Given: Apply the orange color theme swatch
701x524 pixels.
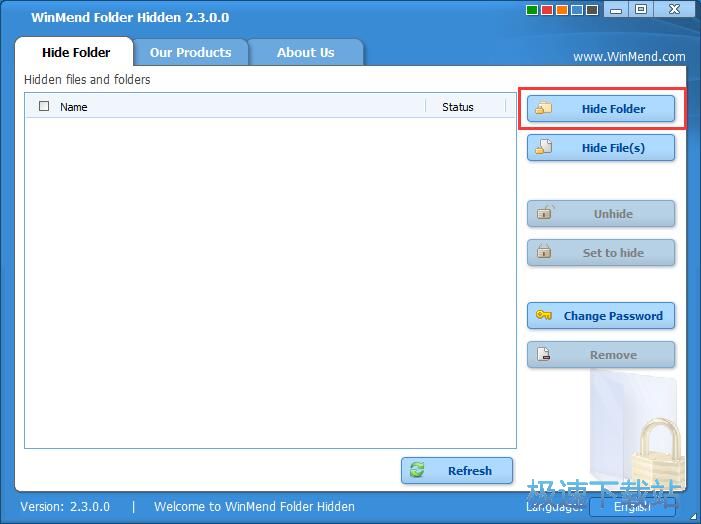Looking at the screenshot, I should tap(562, 10).
